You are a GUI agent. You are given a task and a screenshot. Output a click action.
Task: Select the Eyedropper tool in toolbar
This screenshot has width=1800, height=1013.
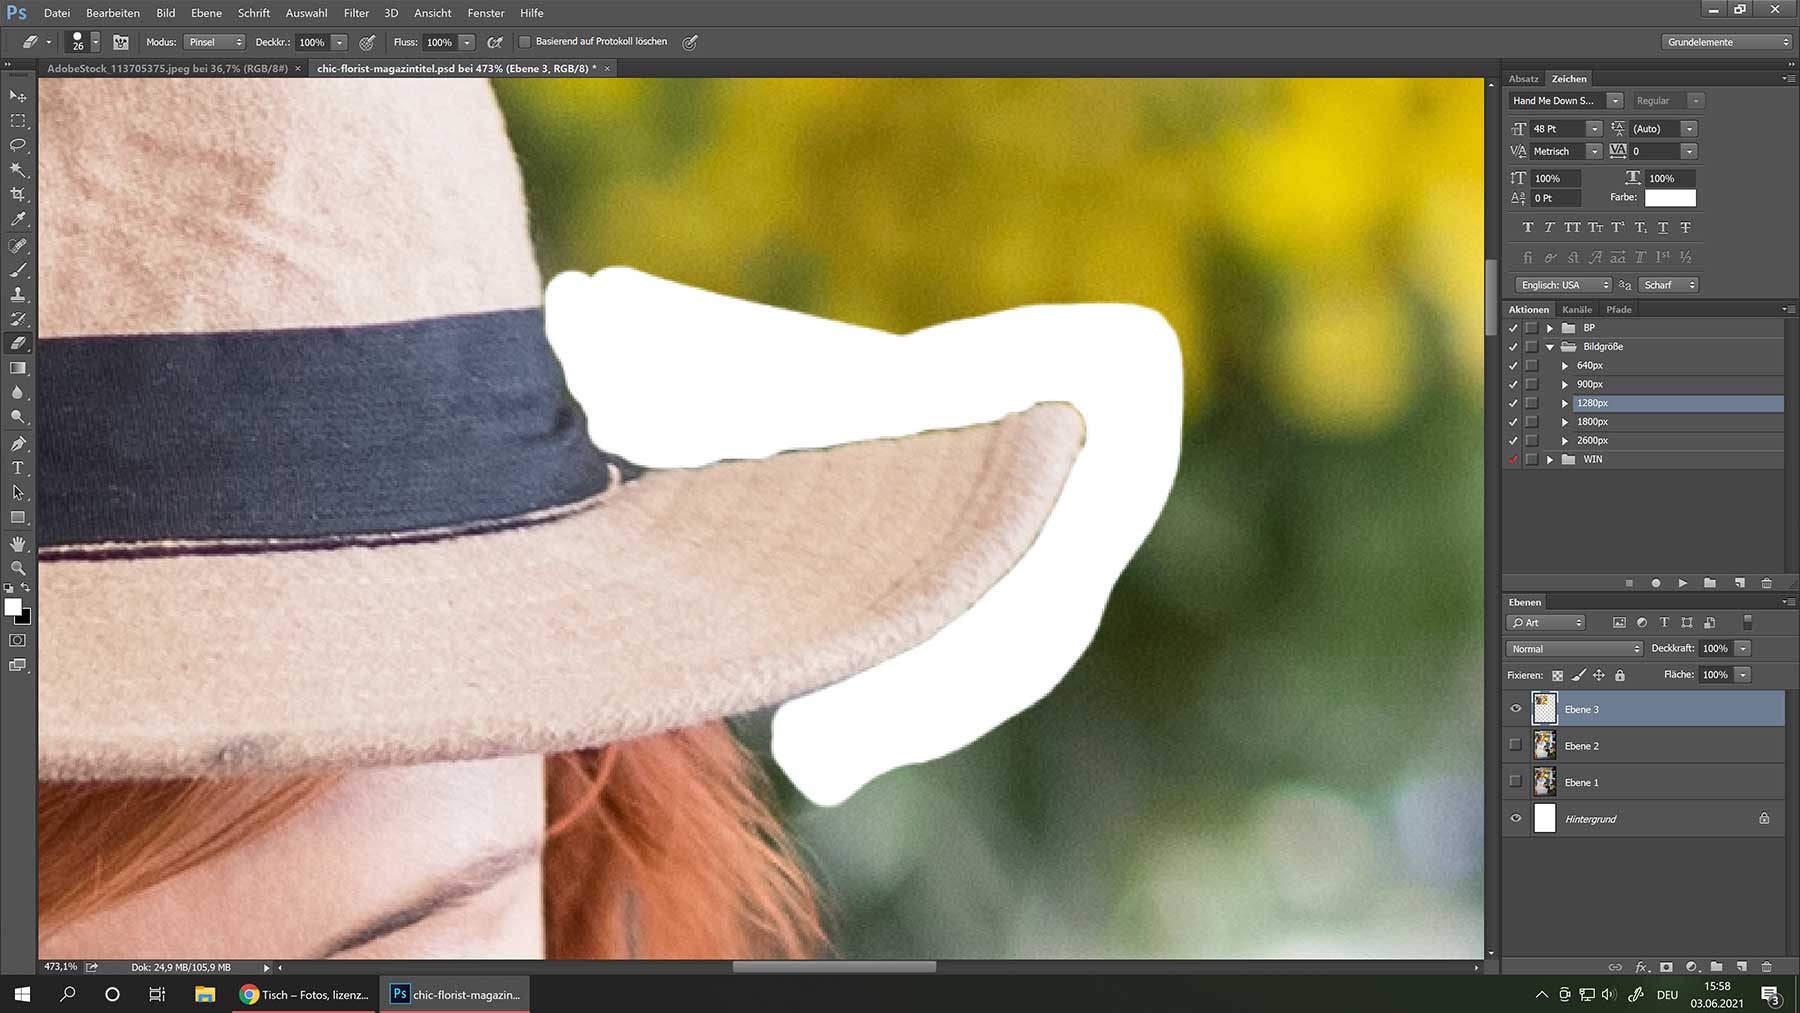tap(18, 220)
